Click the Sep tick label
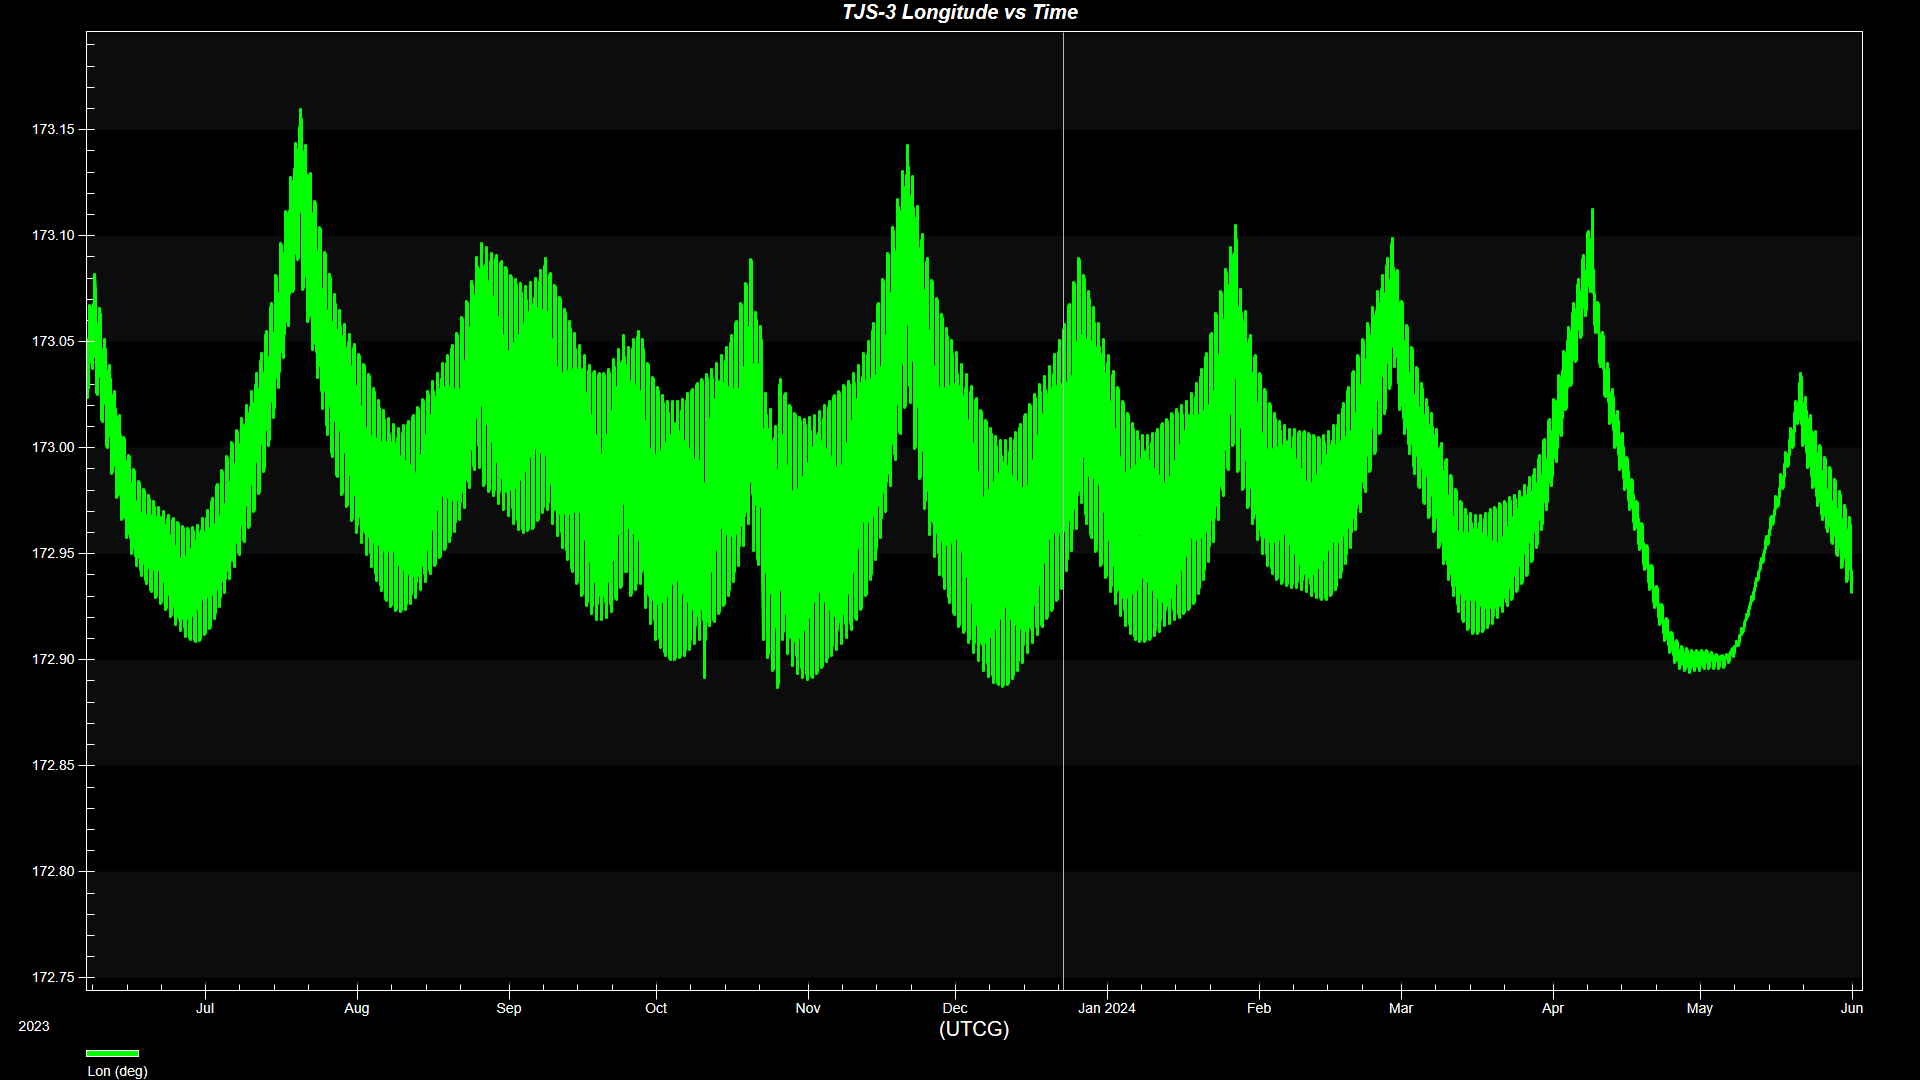 point(509,1008)
